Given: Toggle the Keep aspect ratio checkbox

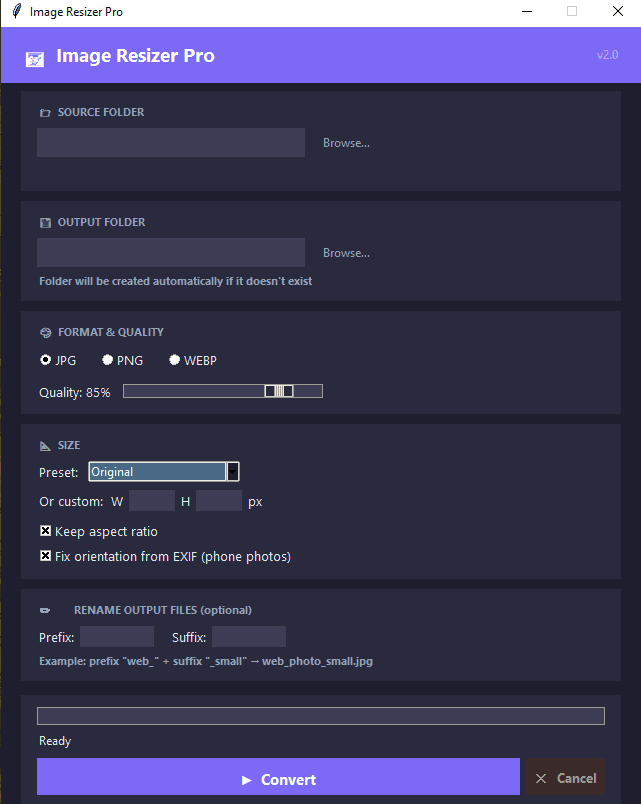Looking at the screenshot, I should tap(46, 531).
